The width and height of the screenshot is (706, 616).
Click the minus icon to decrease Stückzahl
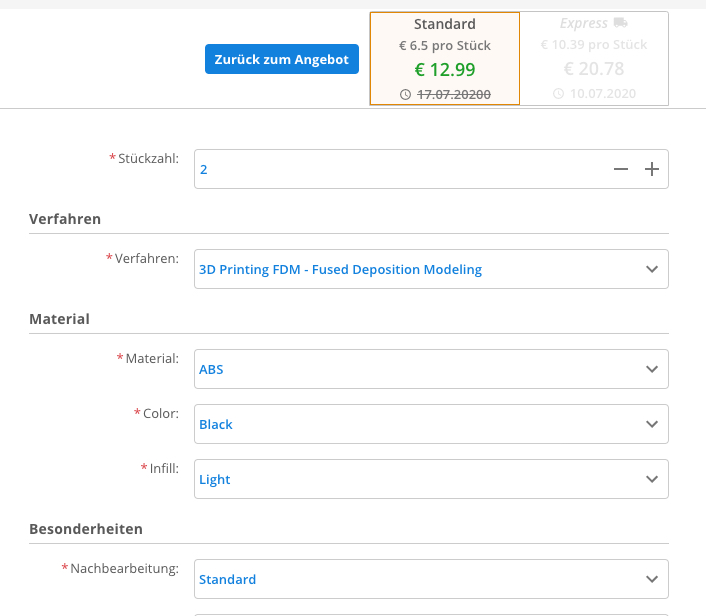(x=621, y=170)
